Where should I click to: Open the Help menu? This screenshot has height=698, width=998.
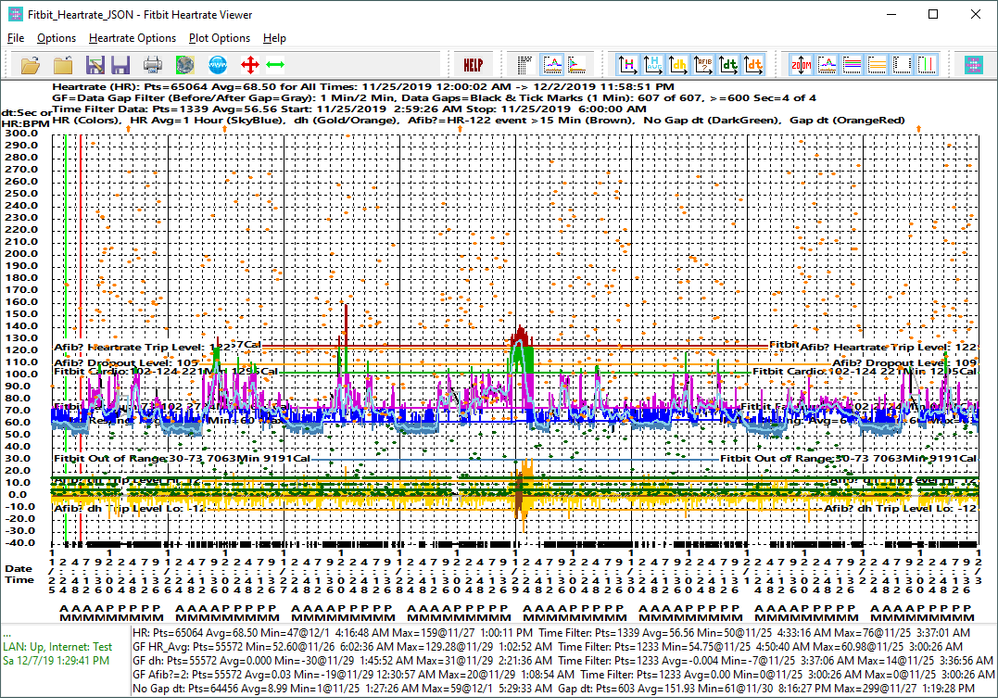tap(274, 38)
